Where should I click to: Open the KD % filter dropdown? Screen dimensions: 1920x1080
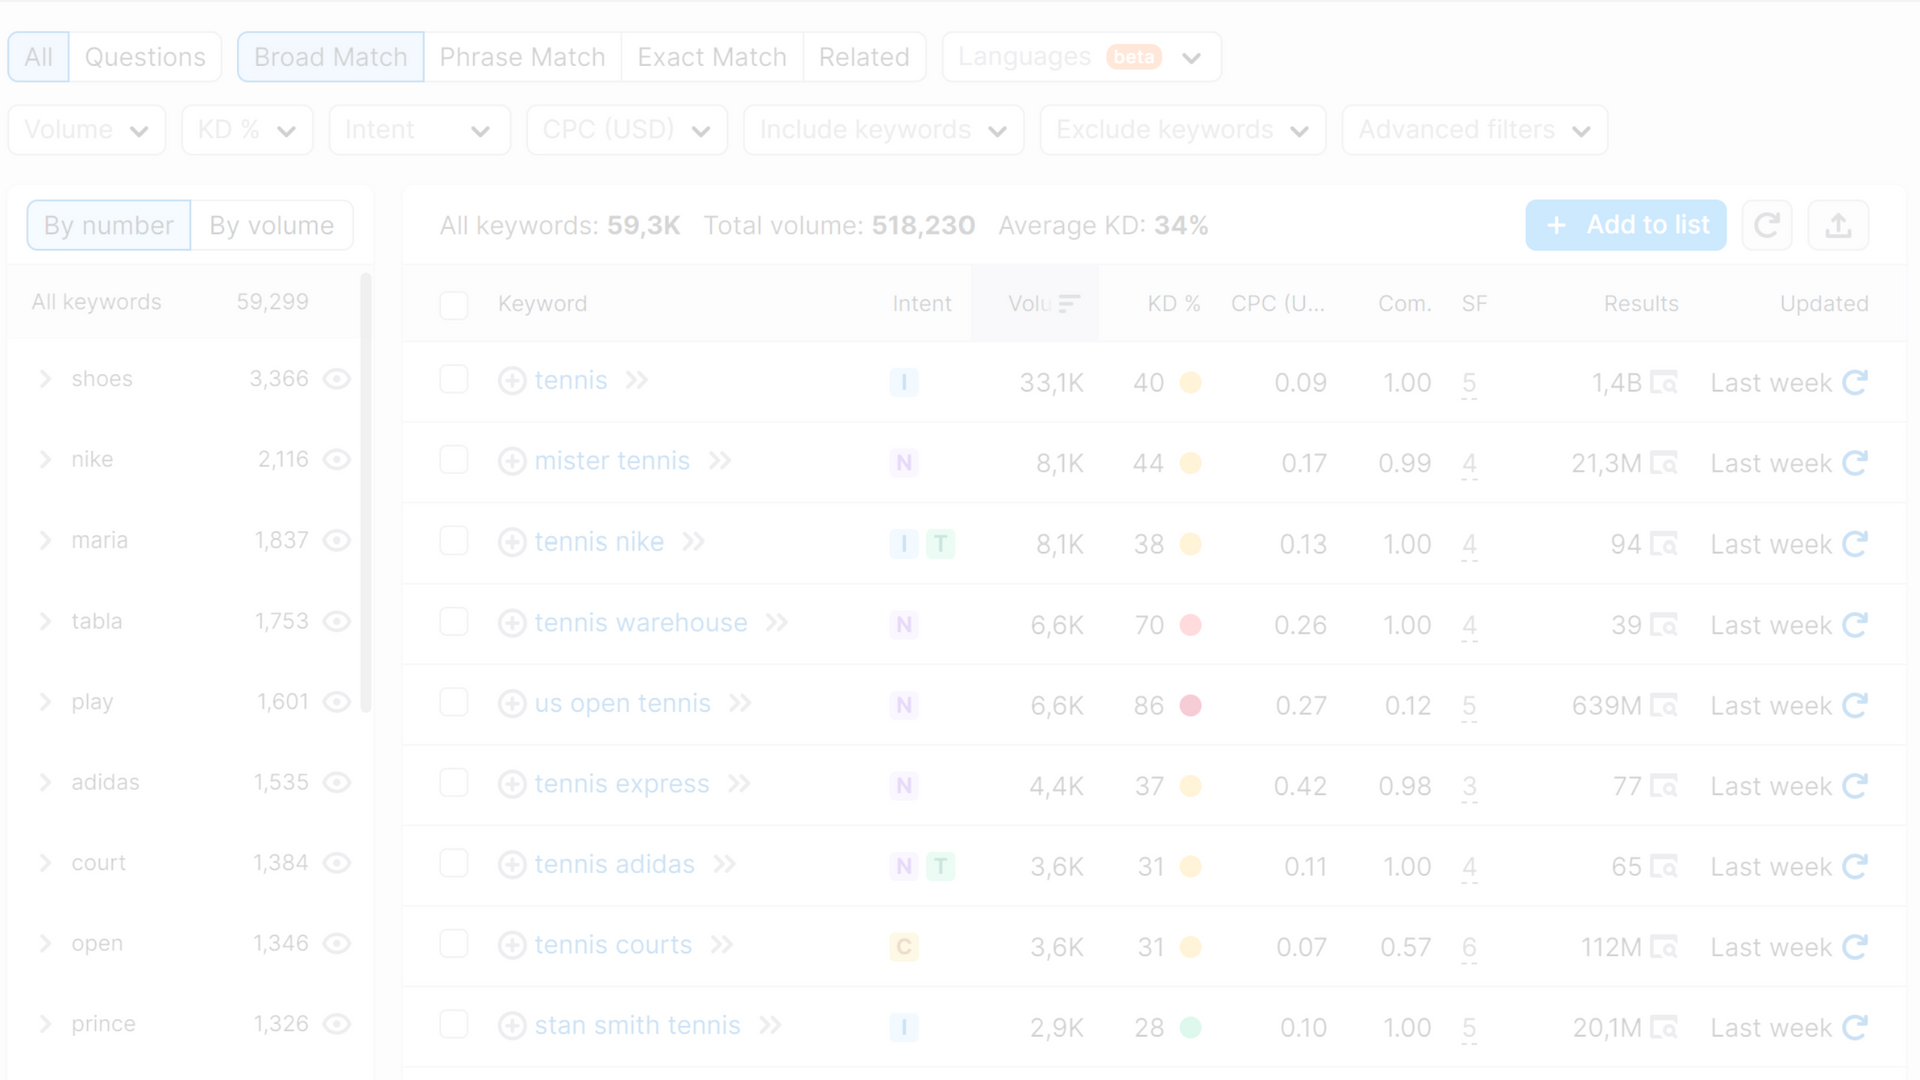point(247,130)
